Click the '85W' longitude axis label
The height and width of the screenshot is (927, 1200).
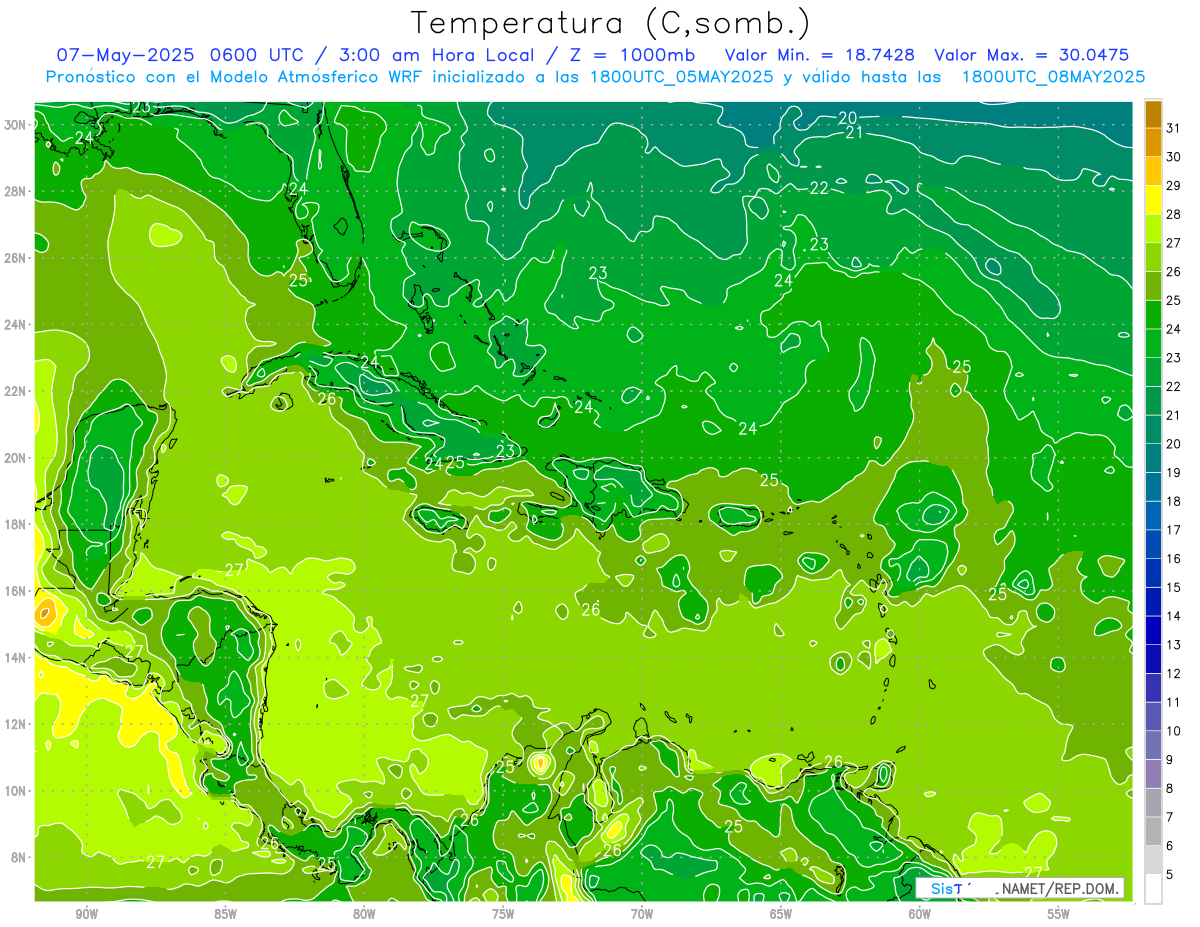point(225,914)
